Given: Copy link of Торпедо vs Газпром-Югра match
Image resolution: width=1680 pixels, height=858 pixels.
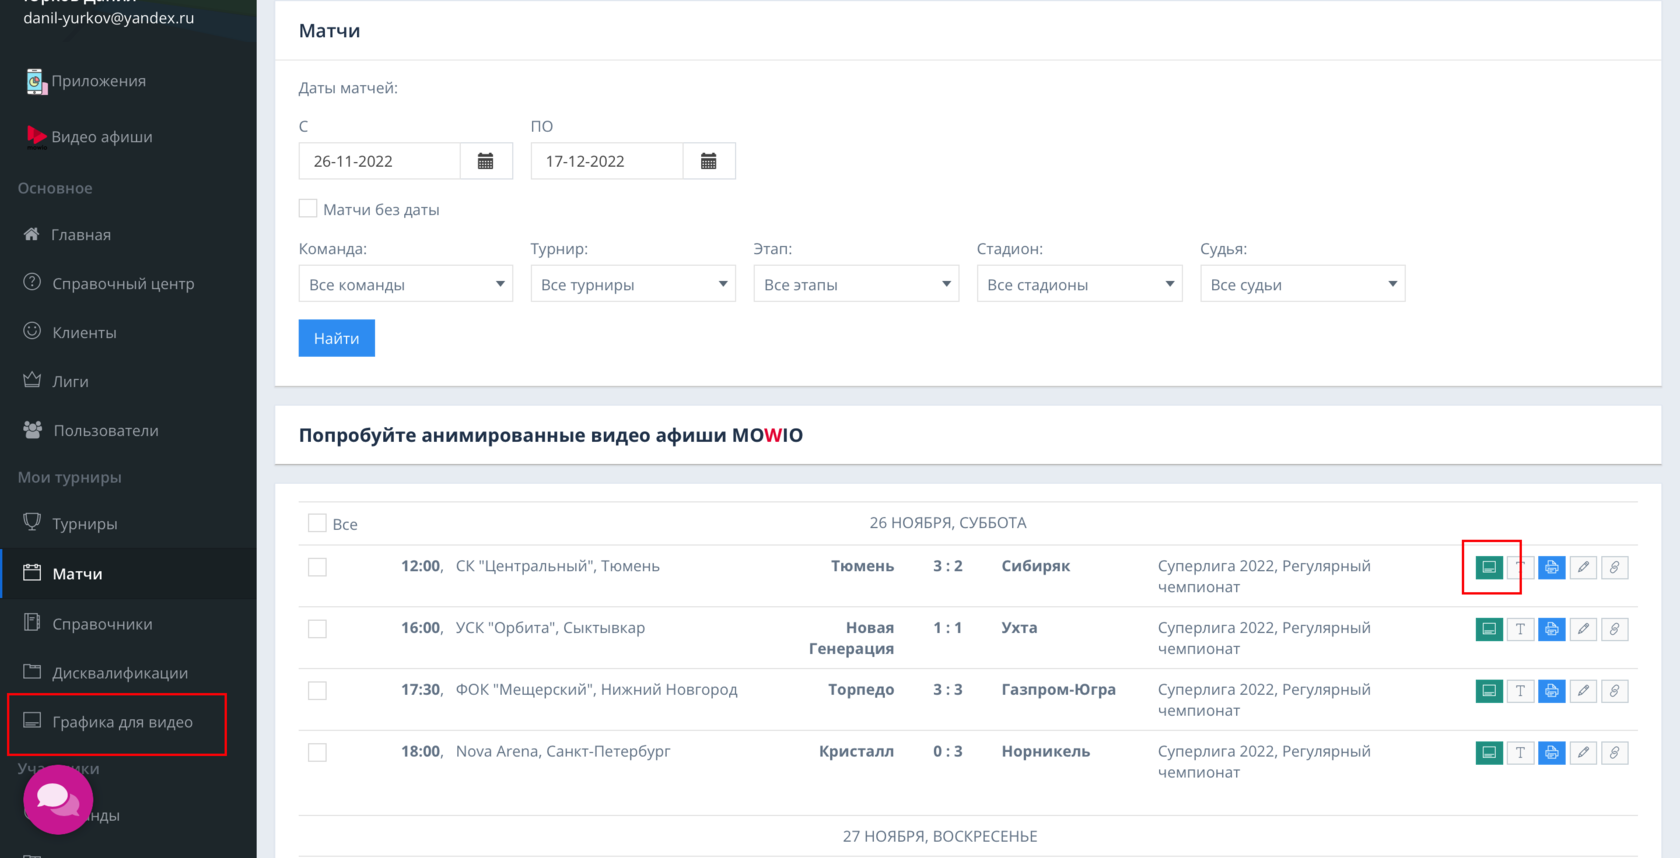Looking at the screenshot, I should pos(1614,691).
